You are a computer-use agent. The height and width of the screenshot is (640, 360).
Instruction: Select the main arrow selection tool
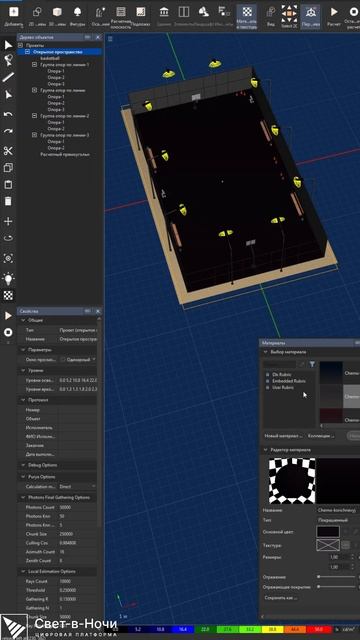[x=8, y=45]
